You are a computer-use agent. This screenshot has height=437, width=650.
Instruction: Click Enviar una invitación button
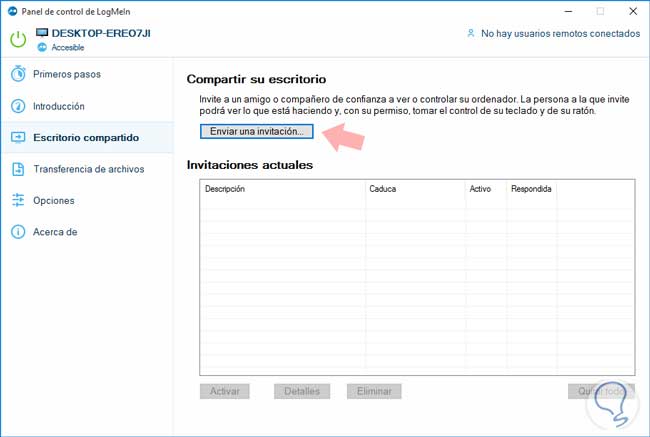coord(257,131)
